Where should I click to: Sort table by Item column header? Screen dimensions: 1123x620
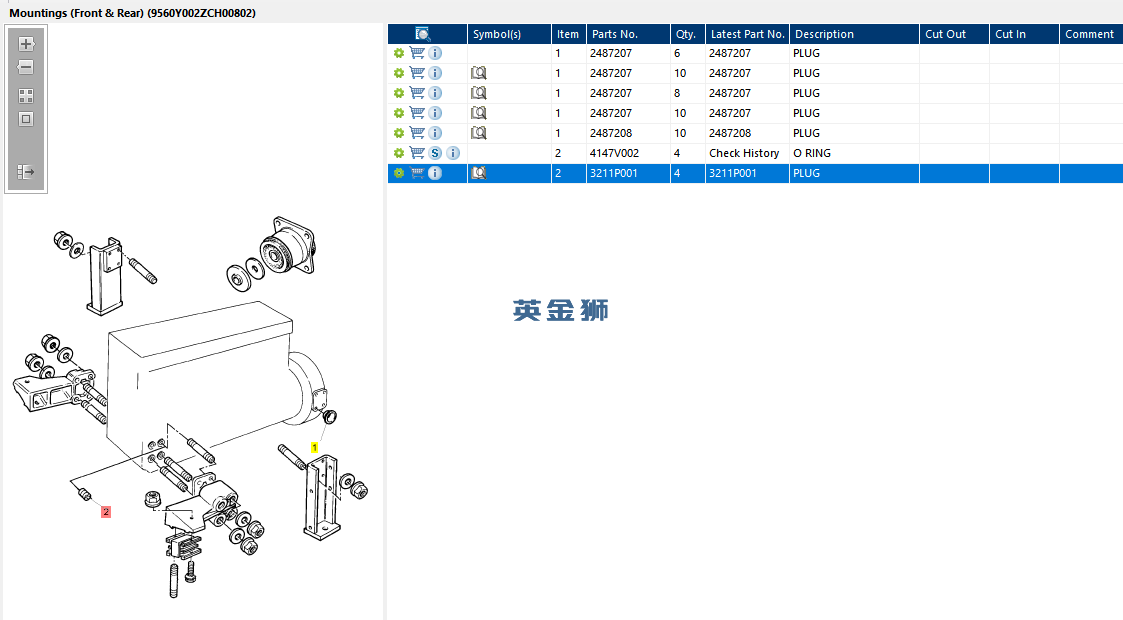click(569, 34)
